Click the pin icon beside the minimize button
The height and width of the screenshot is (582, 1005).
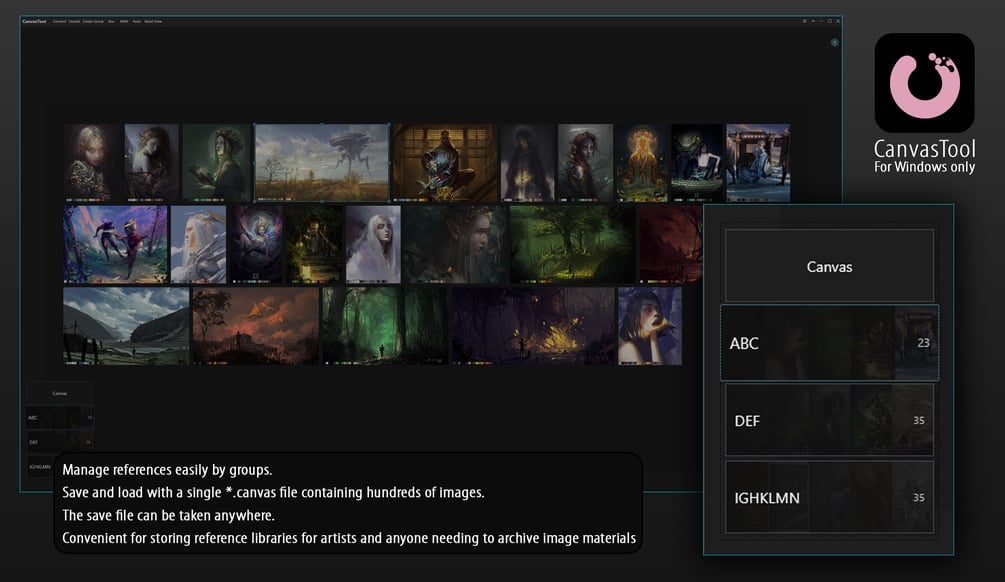[813, 21]
